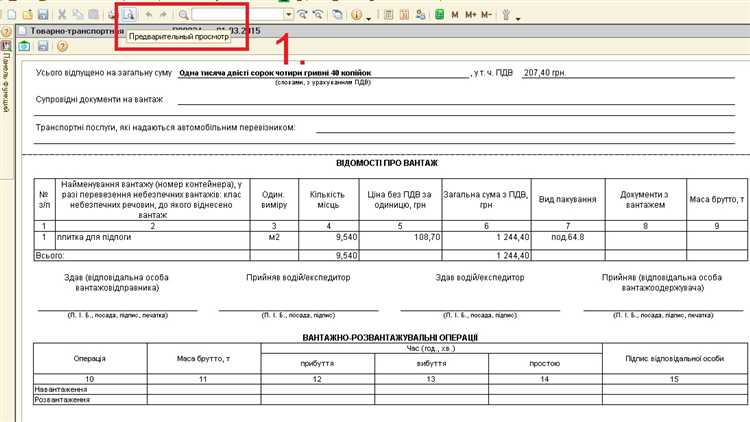The image size is (750, 422).
Task: Click the M+ memory add button
Action: [471, 14]
